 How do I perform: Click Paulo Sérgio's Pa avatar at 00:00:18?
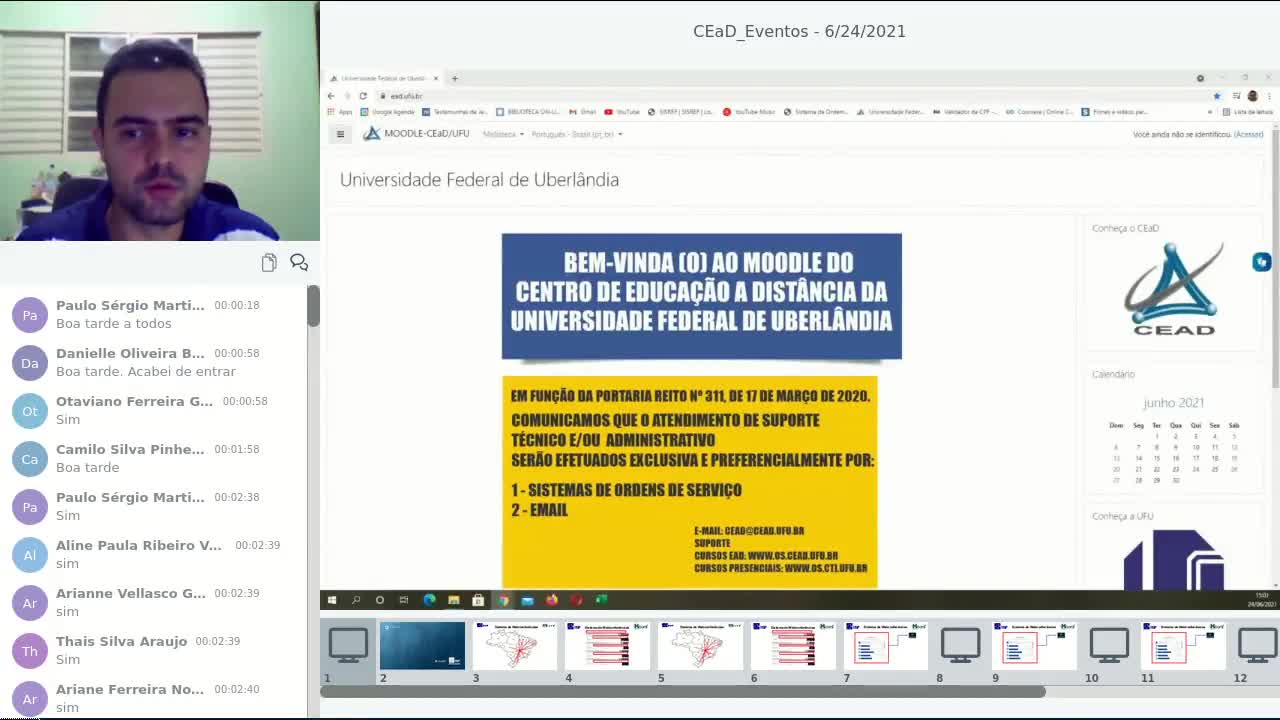click(30, 315)
